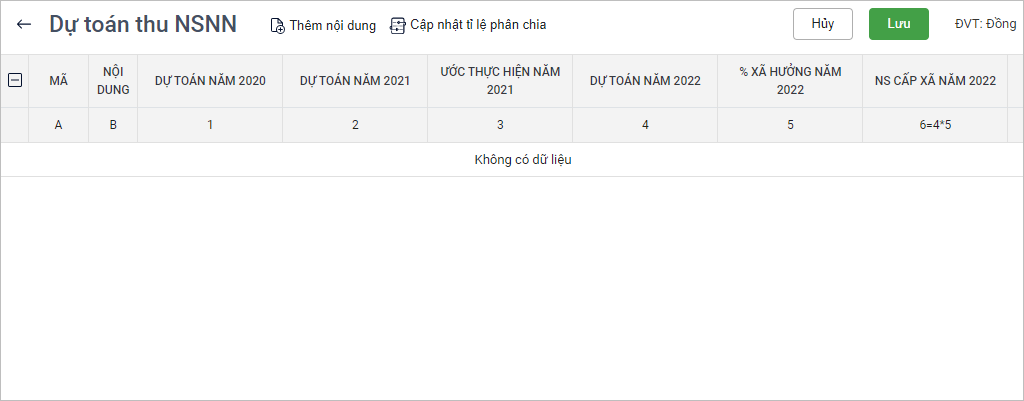This screenshot has width=1024, height=401.
Task: Select the NS CẤP XÃ NĂM 2022 header
Action: click(935, 81)
